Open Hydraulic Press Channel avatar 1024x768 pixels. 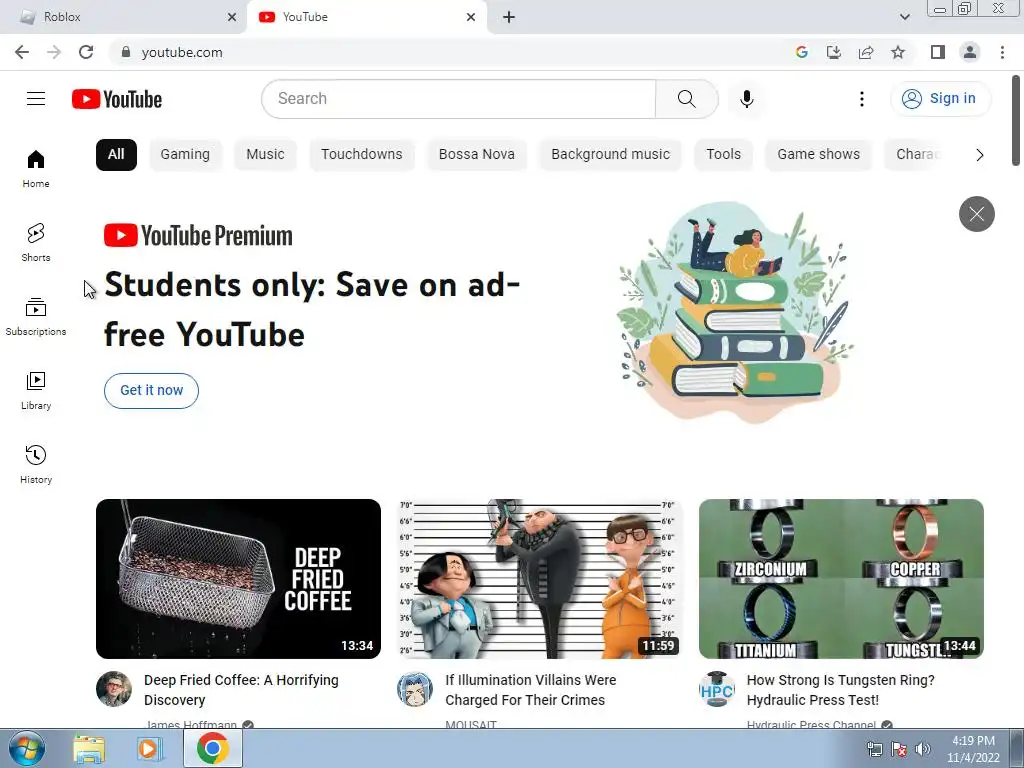[x=716, y=689]
